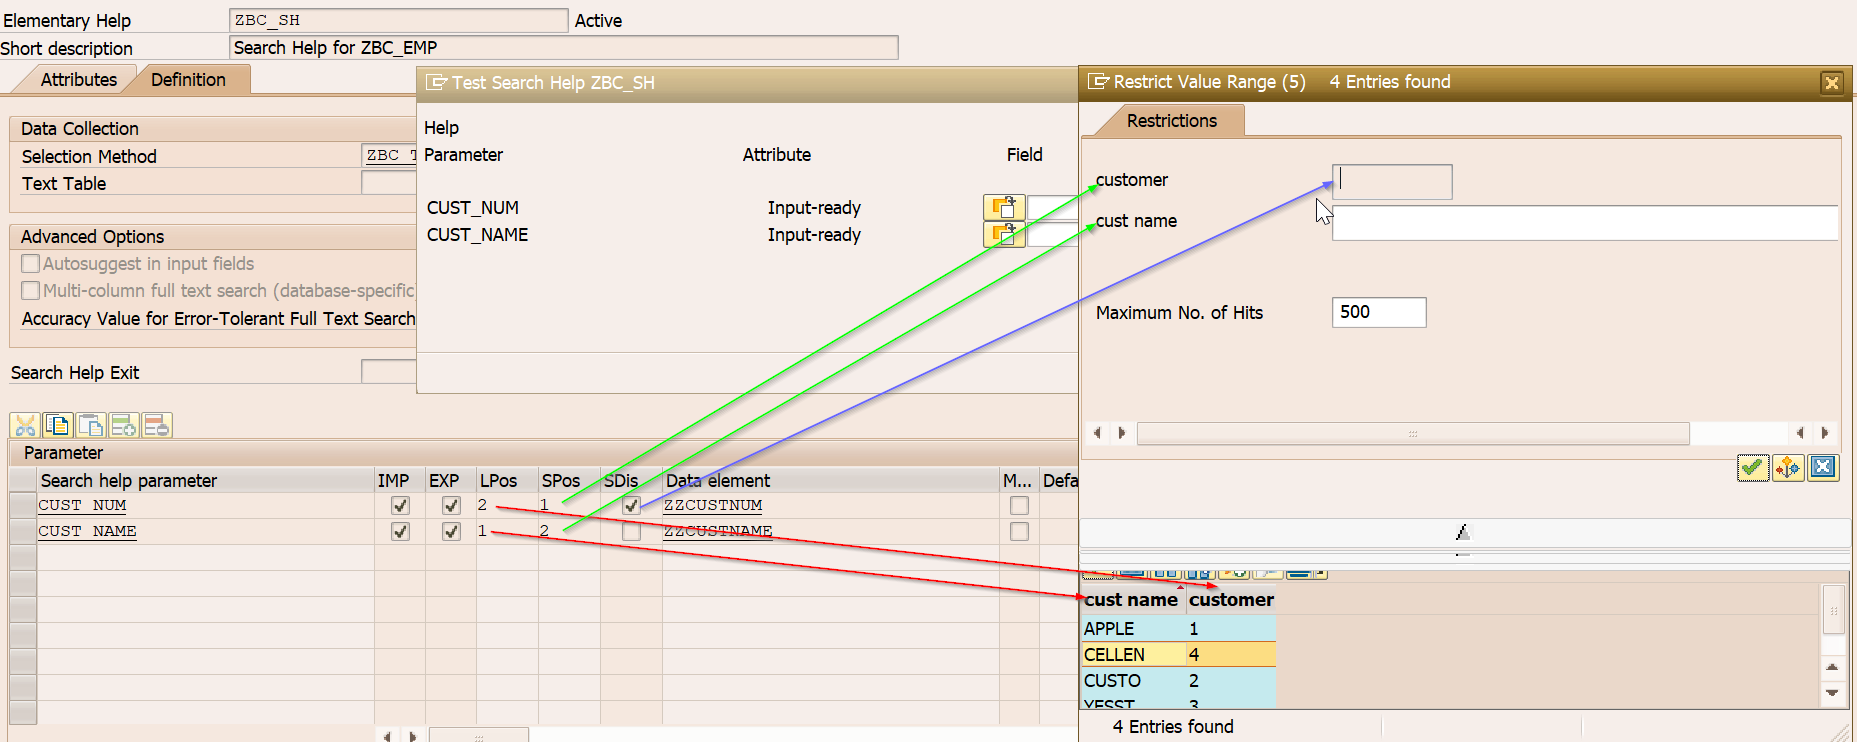Click the Selection Method field

(389, 155)
